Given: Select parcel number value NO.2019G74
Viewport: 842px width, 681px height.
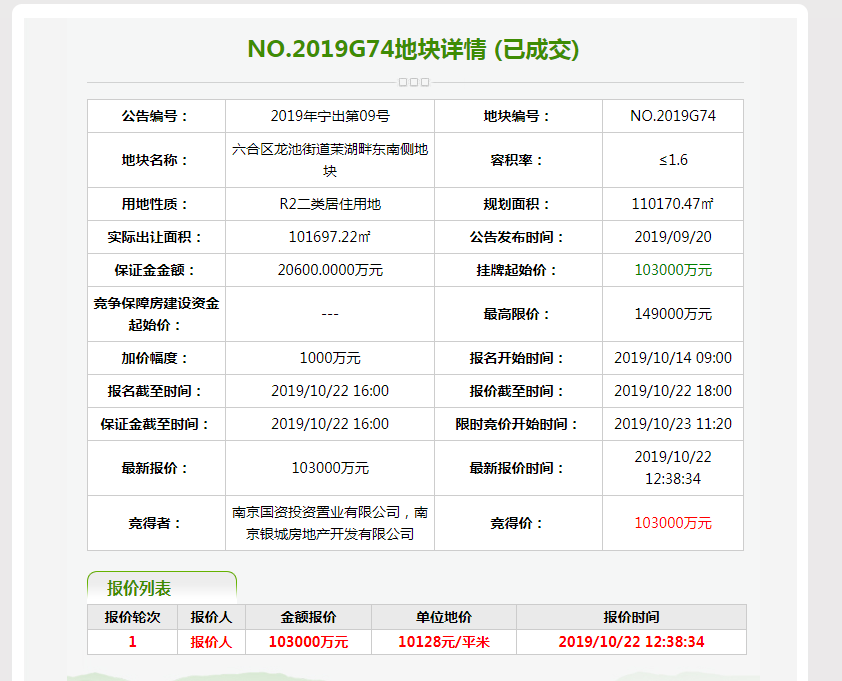Looking at the screenshot, I should point(673,116).
